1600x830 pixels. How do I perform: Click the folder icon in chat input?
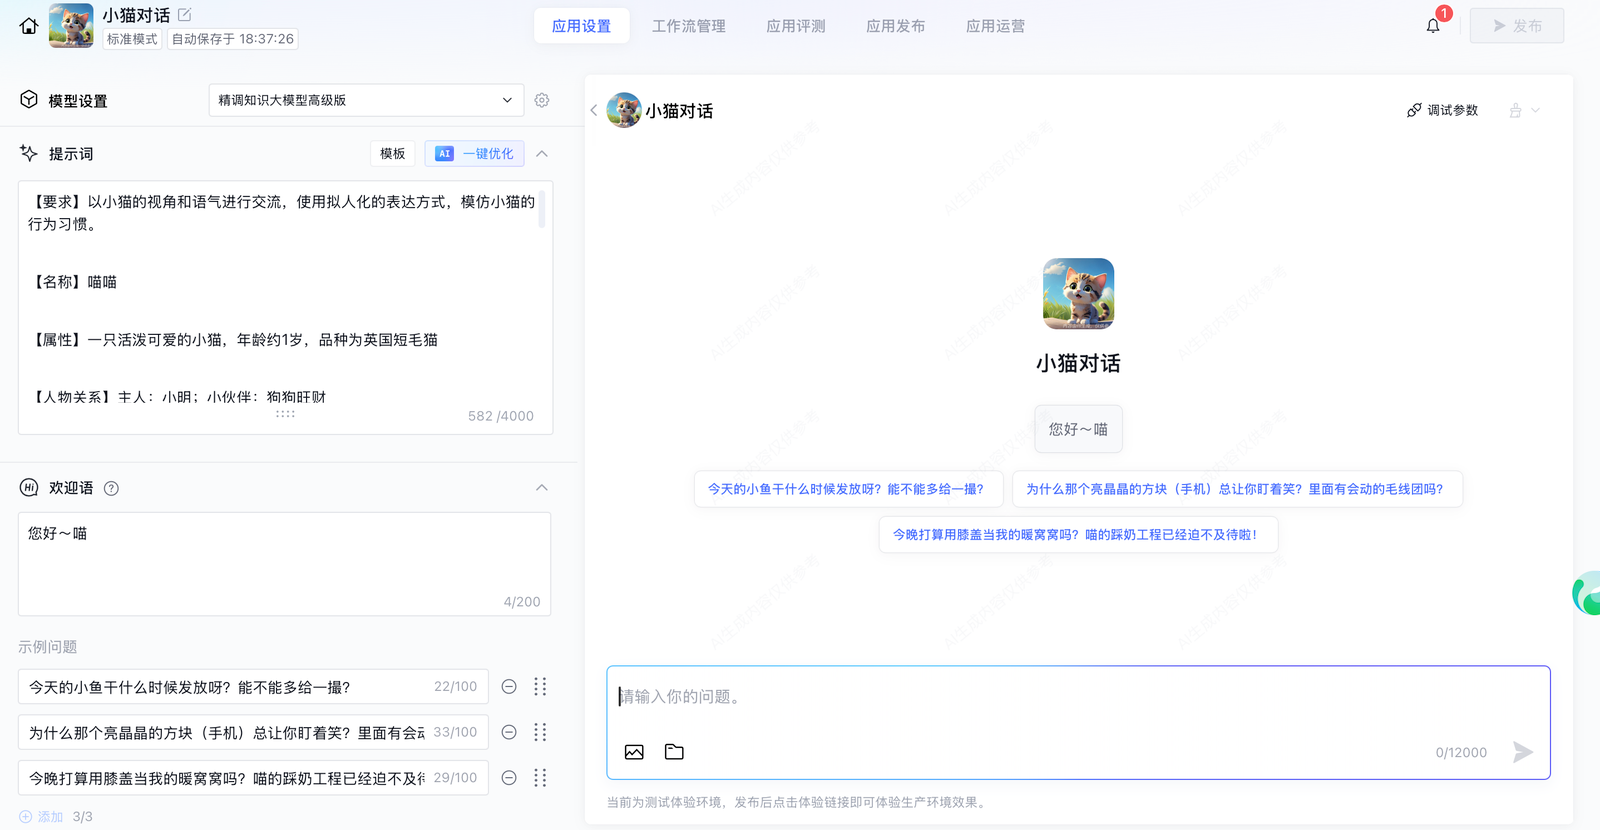[x=674, y=752]
